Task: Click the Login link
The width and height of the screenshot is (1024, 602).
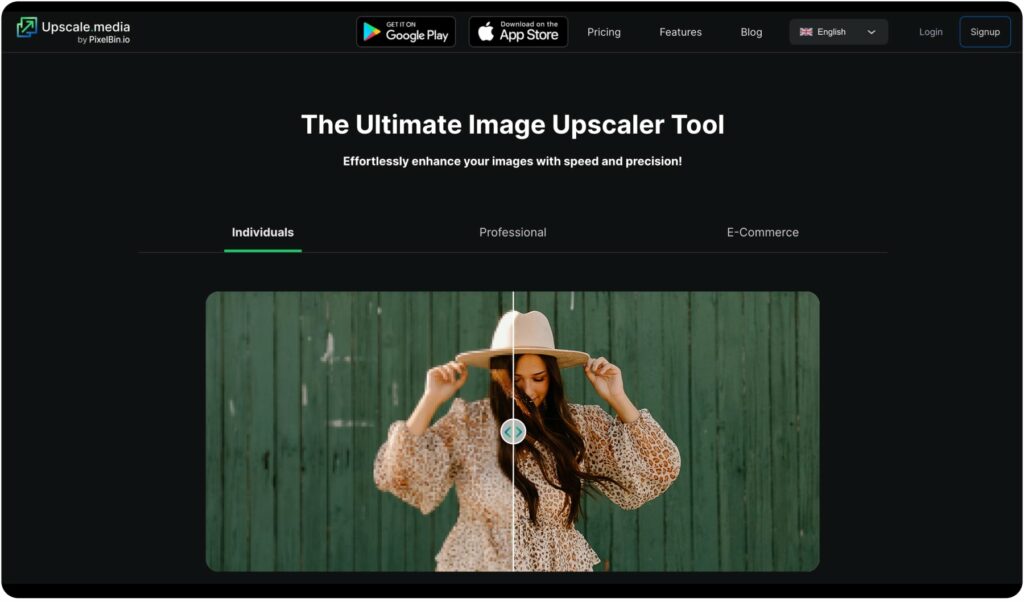Action: tap(930, 32)
